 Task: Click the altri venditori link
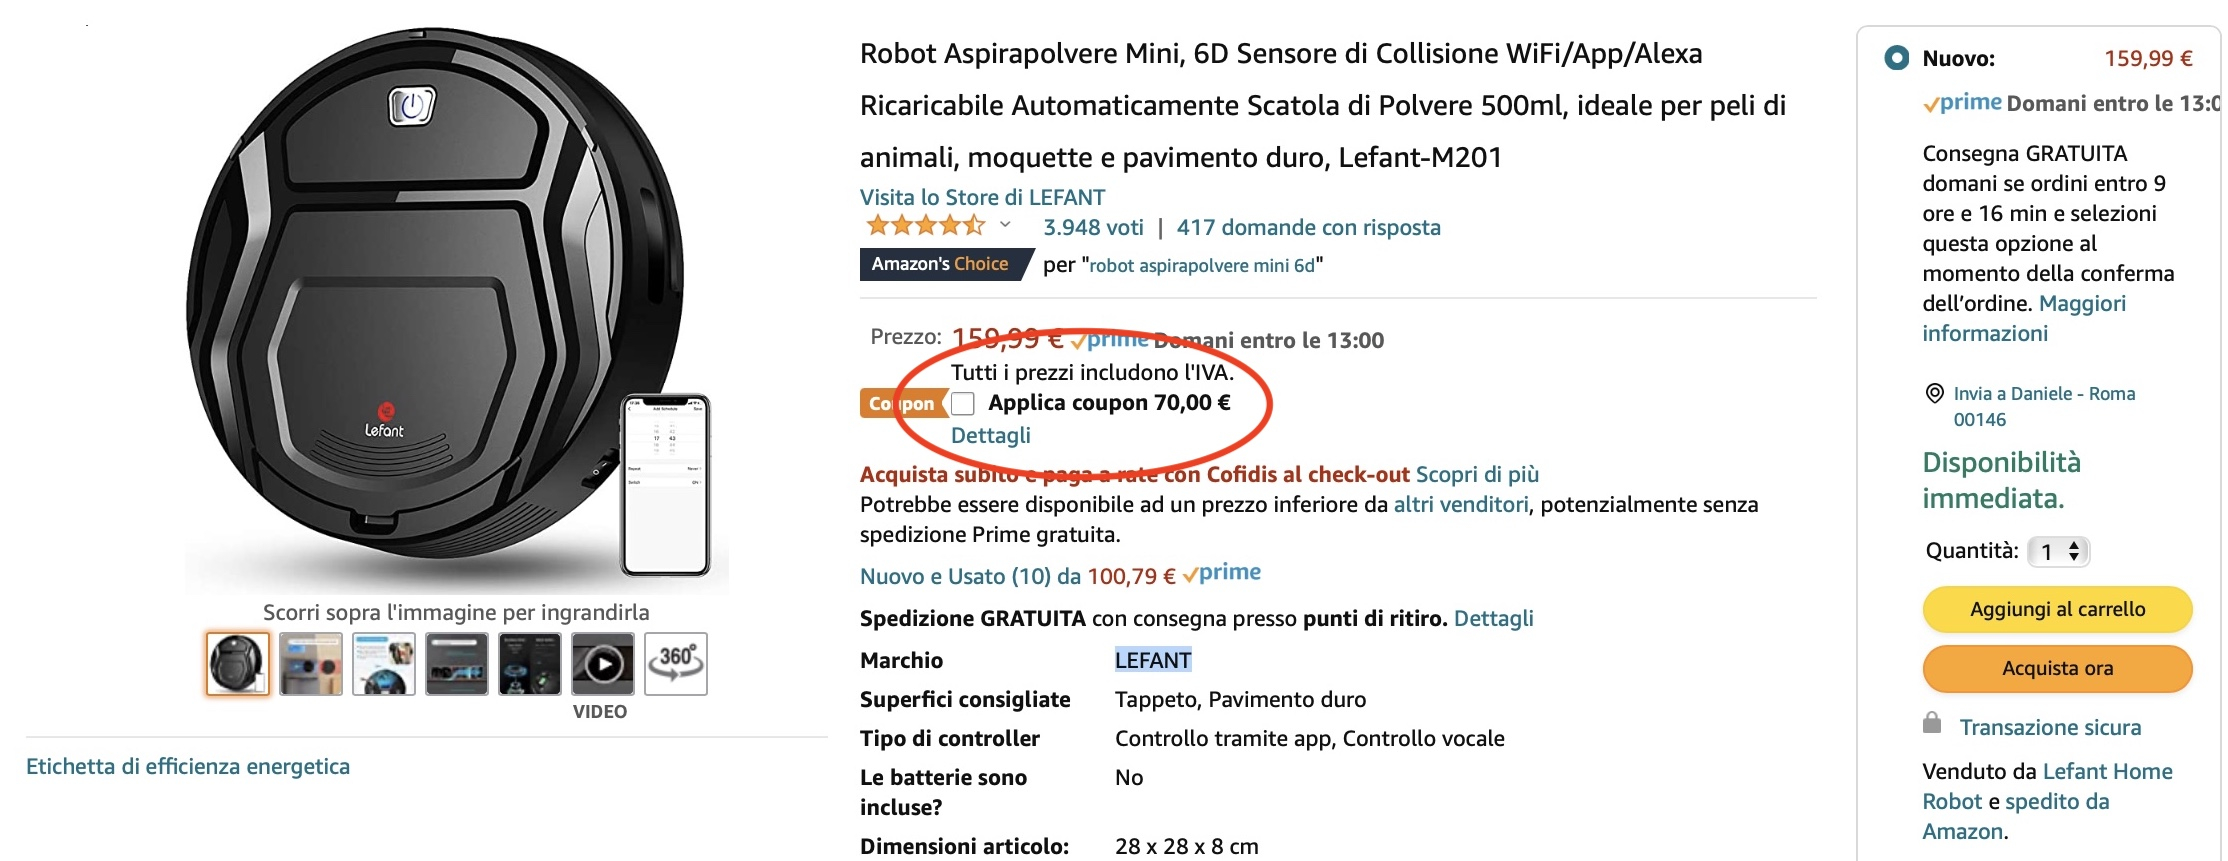[1461, 504]
